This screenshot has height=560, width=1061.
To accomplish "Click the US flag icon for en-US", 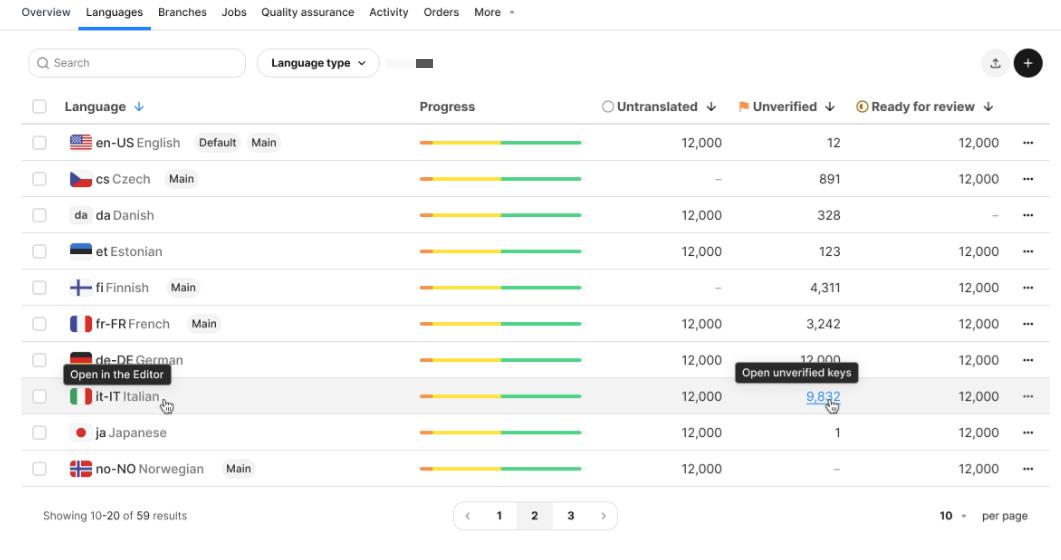I will [81, 143].
